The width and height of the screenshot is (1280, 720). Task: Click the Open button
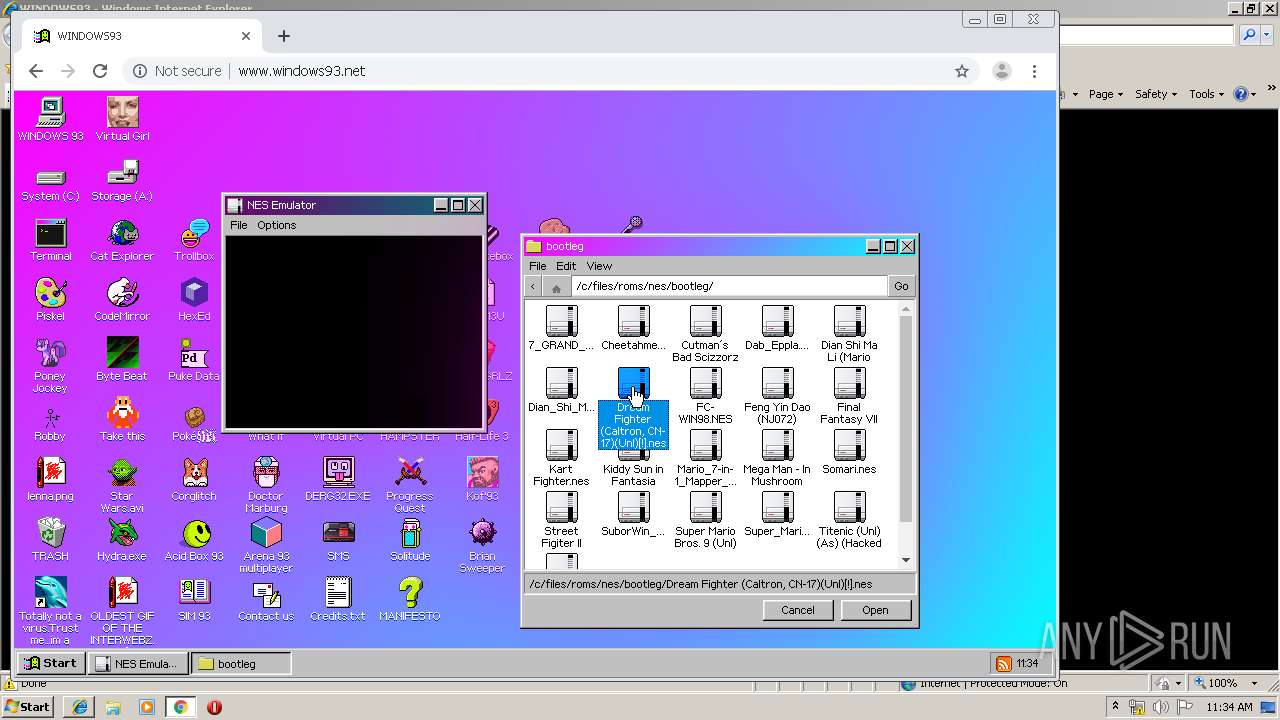point(875,610)
